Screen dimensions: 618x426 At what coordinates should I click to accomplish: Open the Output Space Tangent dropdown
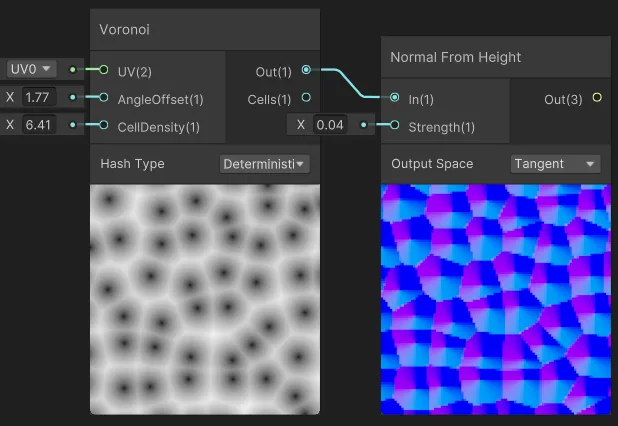555,164
